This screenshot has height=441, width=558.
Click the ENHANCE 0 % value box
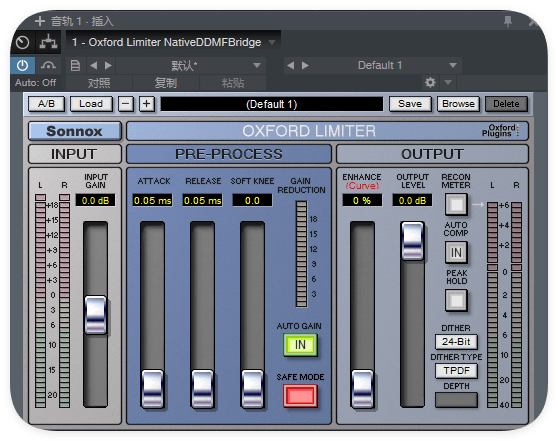pos(362,200)
